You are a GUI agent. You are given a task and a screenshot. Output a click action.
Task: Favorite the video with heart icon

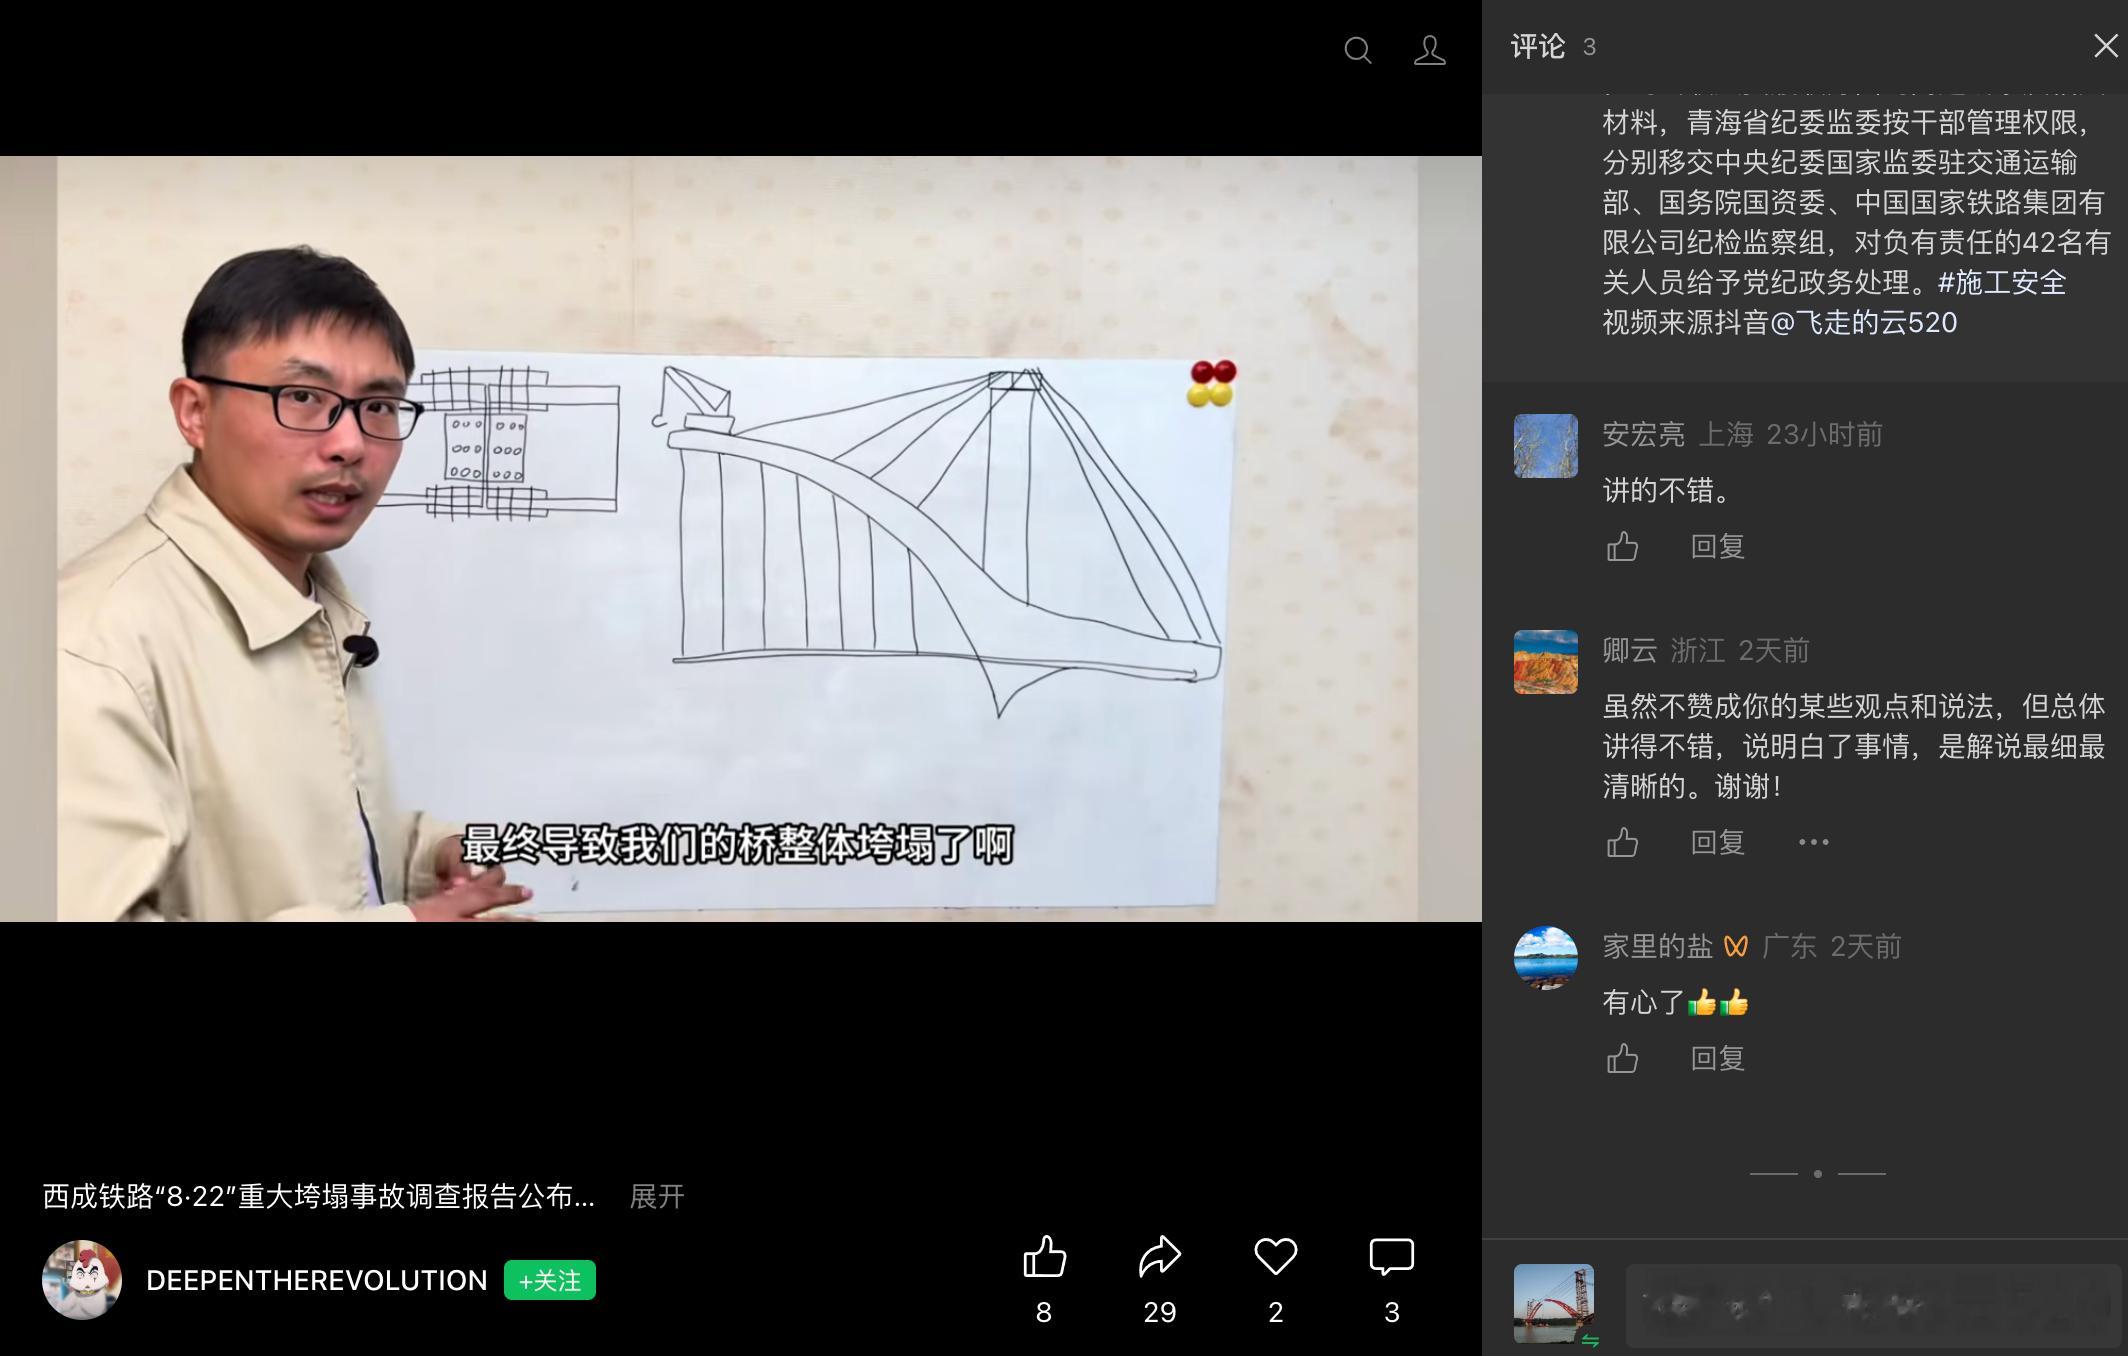pyautogui.click(x=1275, y=1257)
